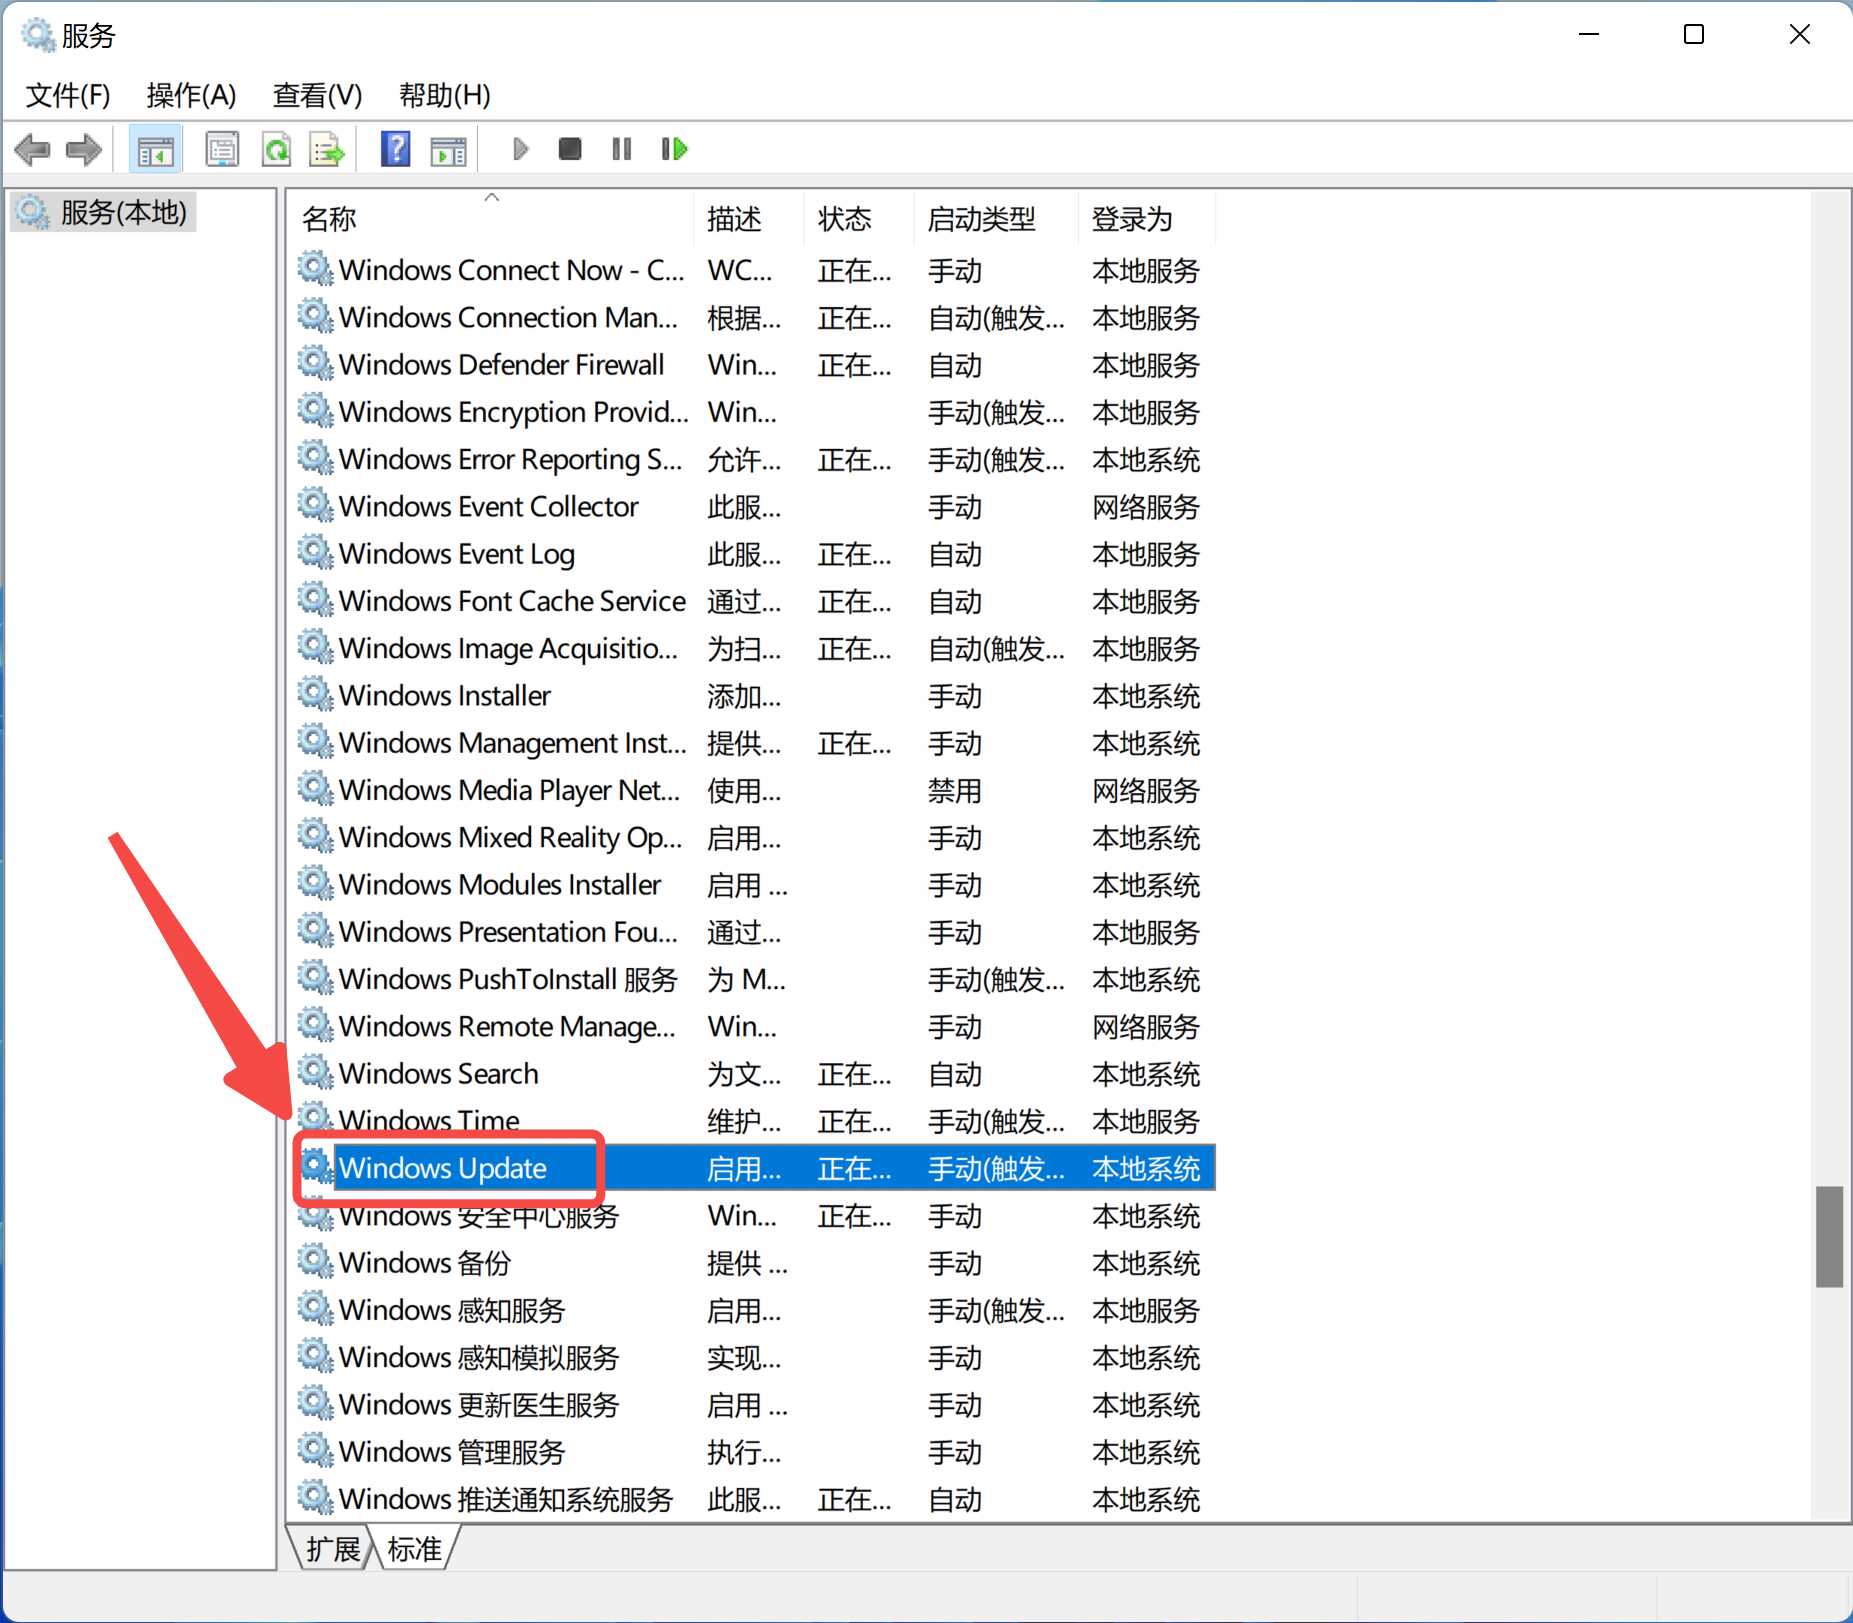Sort by the 状态 column header
The image size is (1853, 1623).
point(858,219)
